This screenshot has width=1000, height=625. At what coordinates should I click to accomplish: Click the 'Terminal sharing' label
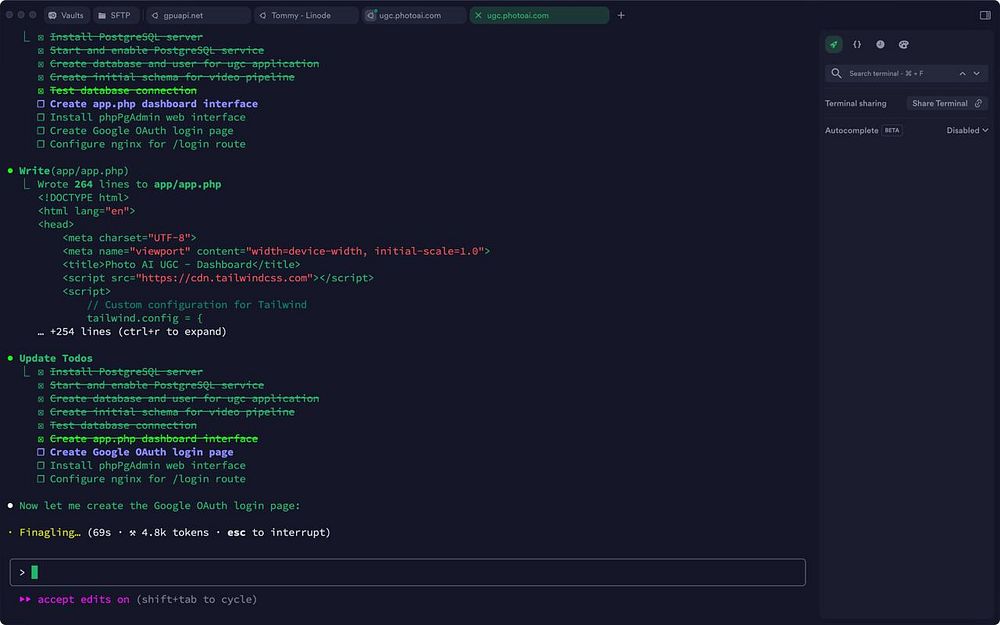point(855,103)
